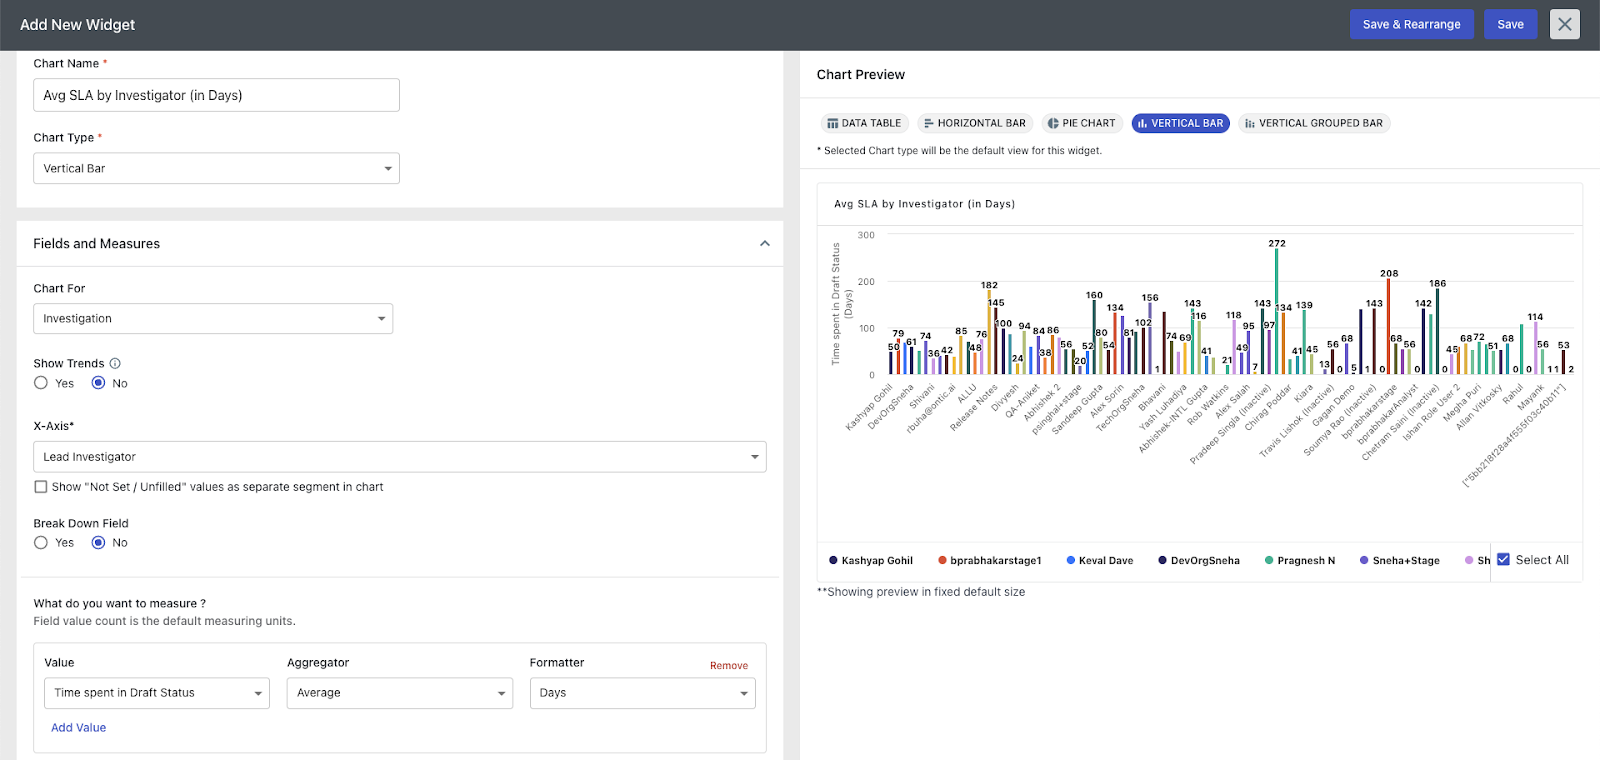This screenshot has height=760, width=1600.
Task: Click the Data Table chart type icon
Action: (x=833, y=124)
